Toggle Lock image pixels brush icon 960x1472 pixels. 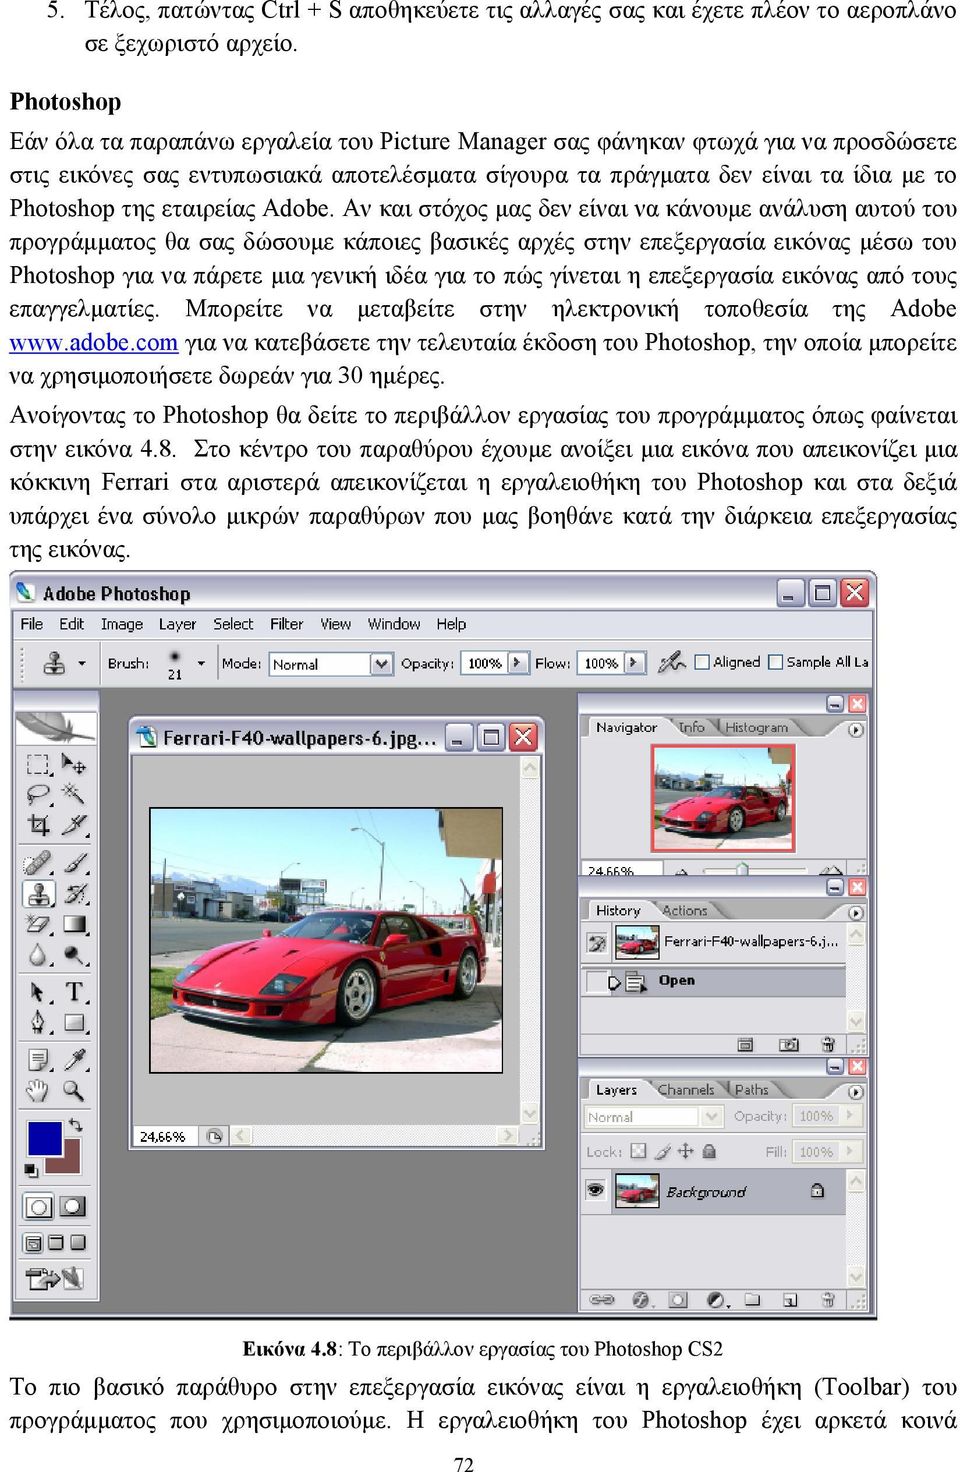(662, 1151)
